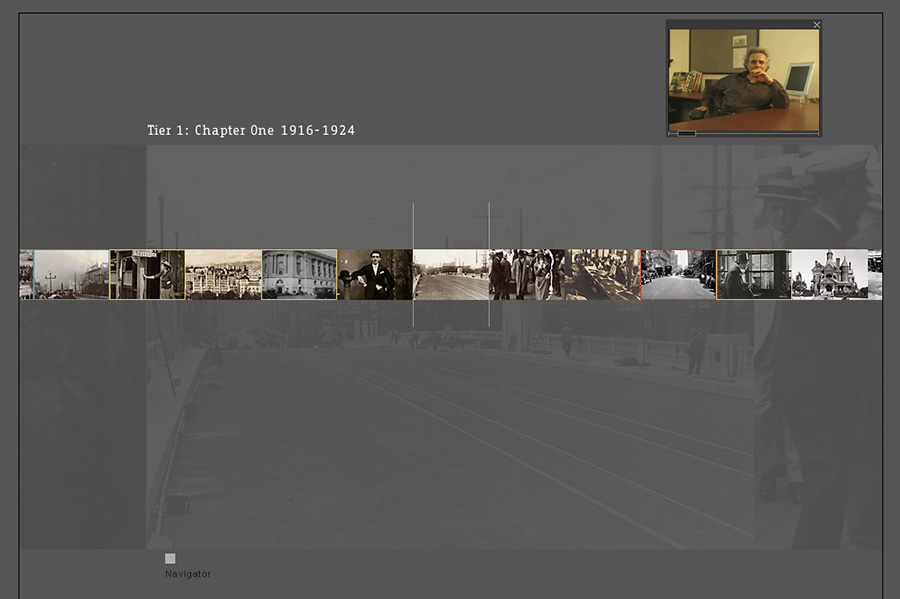Open the Victorian mansion thumbnail
This screenshot has height=599, width=900.
(829, 275)
